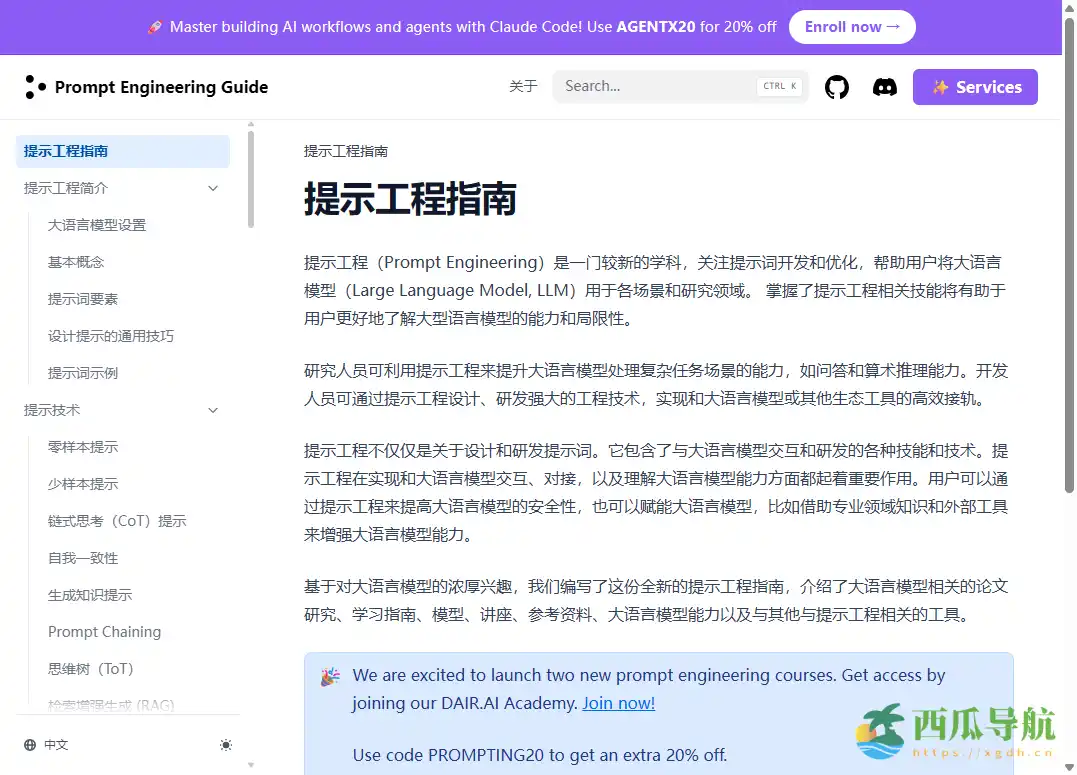Open the GitHub repository icon
This screenshot has height=775, width=1077.
pos(836,86)
